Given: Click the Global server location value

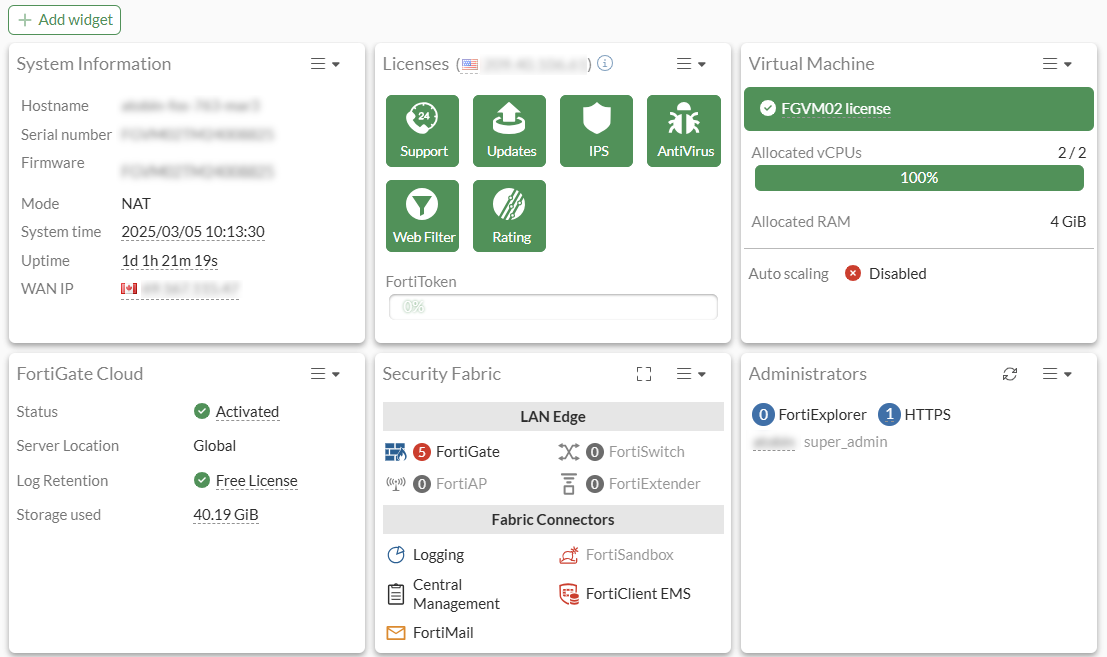Looking at the screenshot, I should [x=215, y=446].
